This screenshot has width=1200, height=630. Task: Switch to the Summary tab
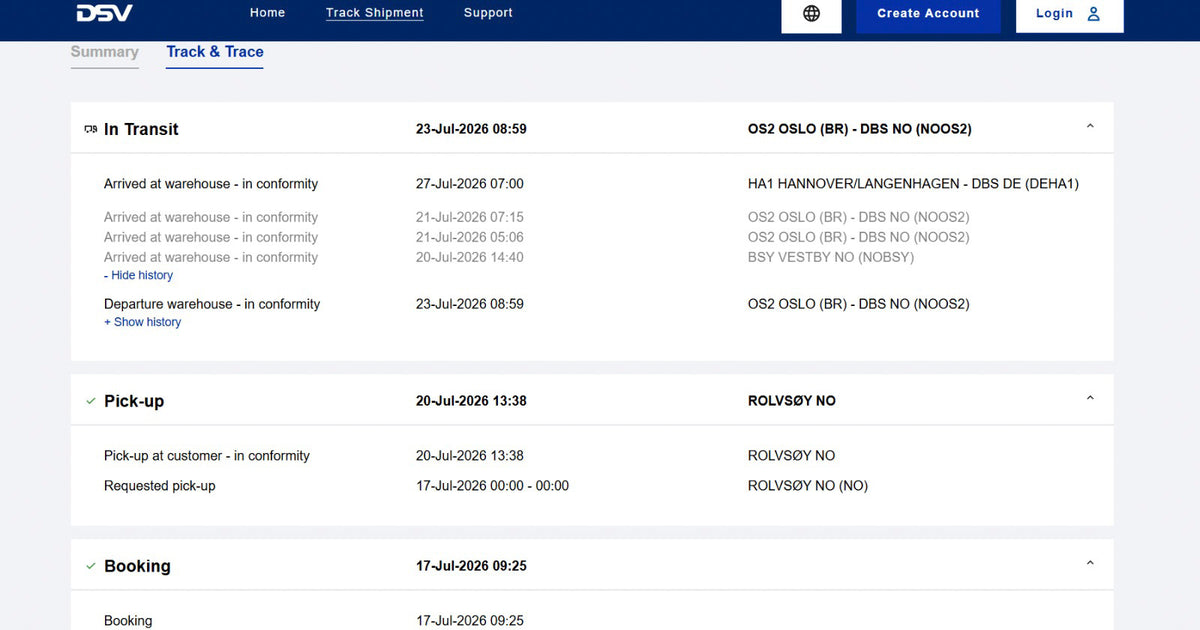[x=104, y=52]
